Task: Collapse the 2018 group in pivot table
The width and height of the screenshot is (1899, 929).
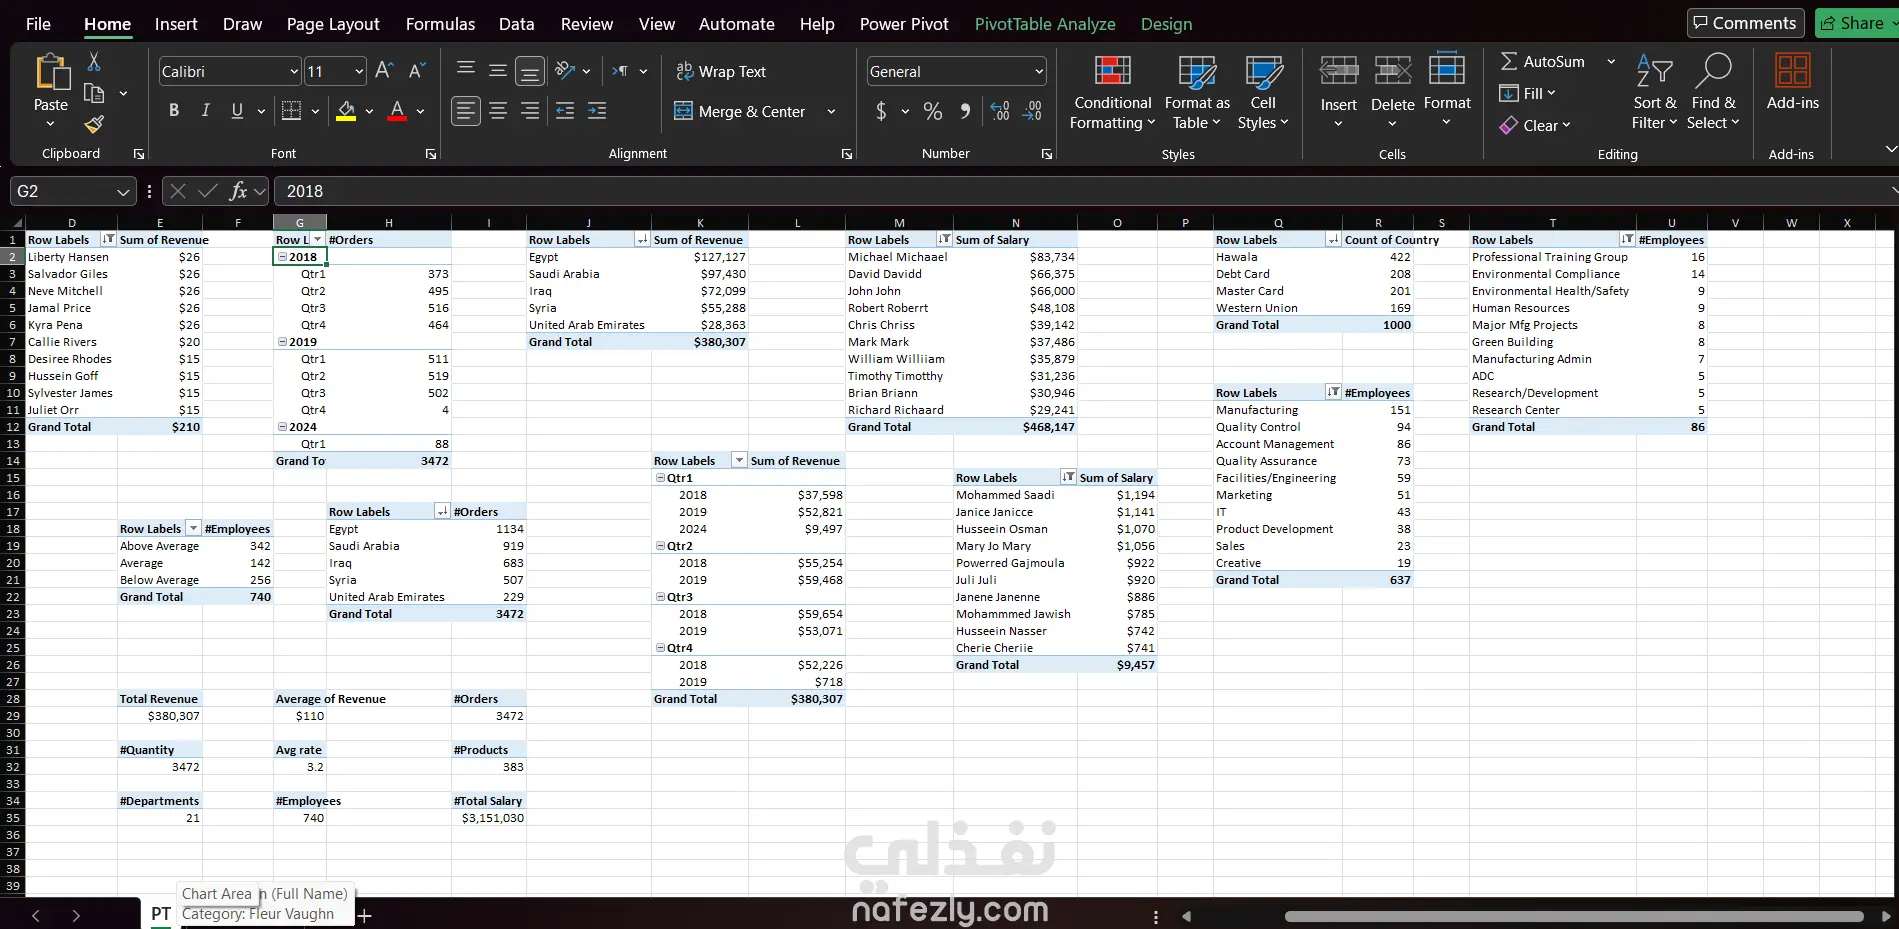Action: pos(283,257)
